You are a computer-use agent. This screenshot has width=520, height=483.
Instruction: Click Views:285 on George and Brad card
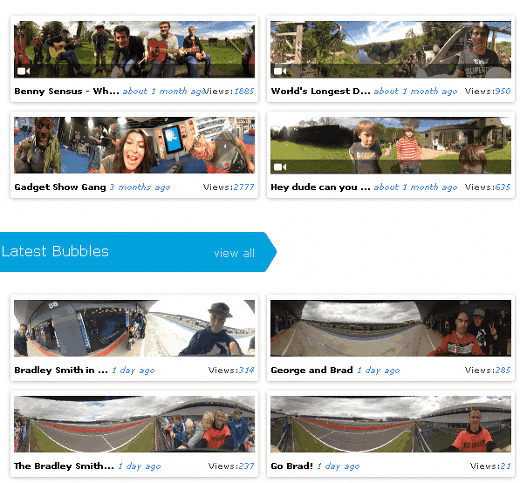pyautogui.click(x=488, y=370)
